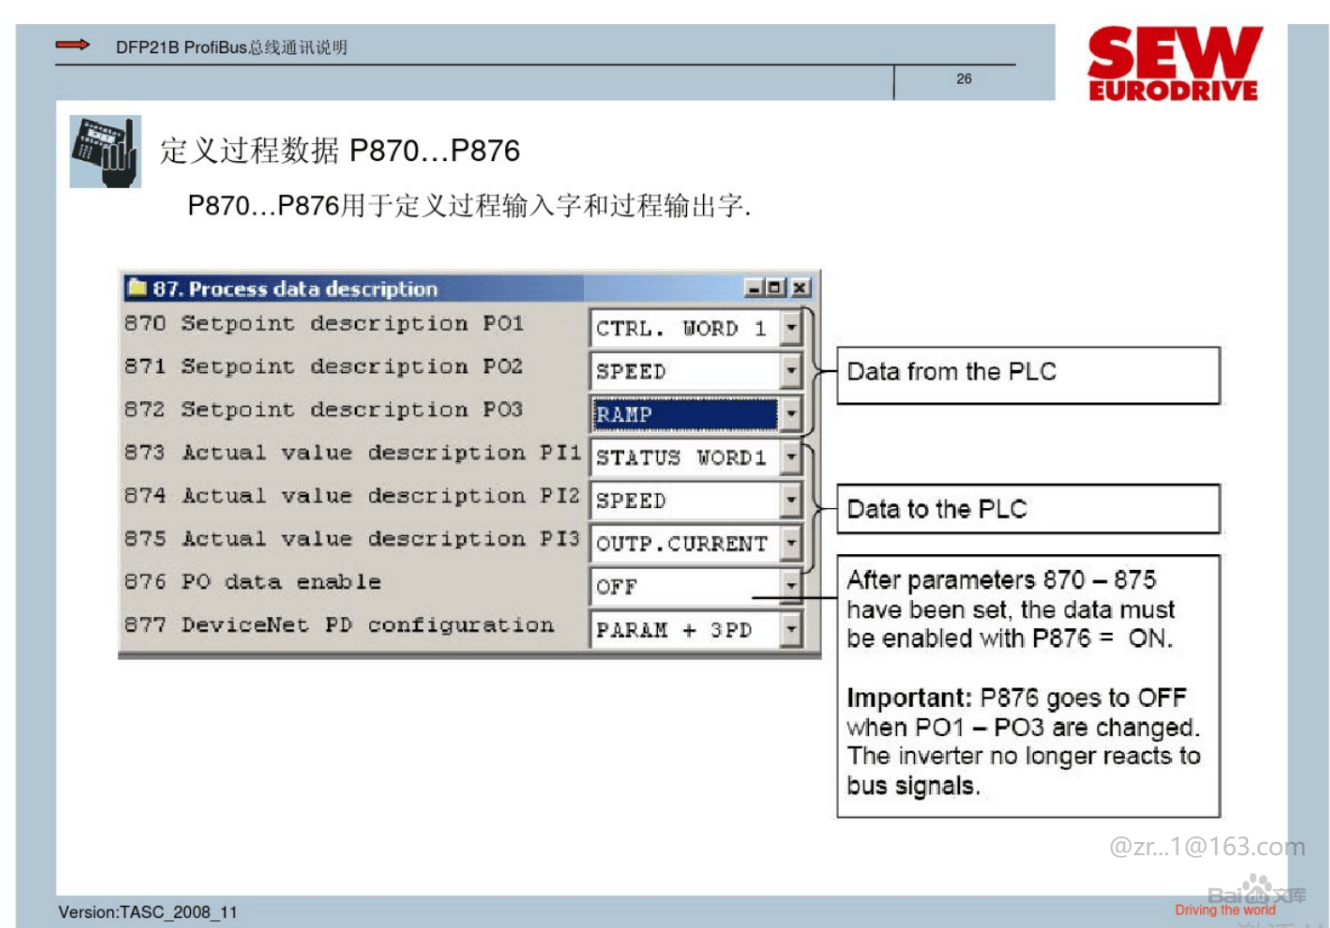This screenshot has height=928, width=1330.
Task: Maximize the Process data description window
Action: coord(775,288)
